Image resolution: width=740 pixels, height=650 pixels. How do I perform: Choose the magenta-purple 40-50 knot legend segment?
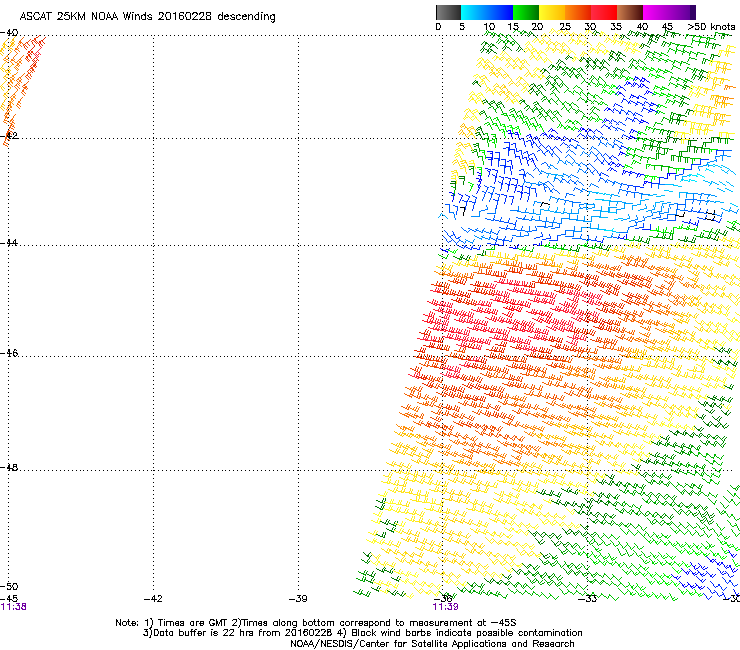pyautogui.click(x=669, y=12)
